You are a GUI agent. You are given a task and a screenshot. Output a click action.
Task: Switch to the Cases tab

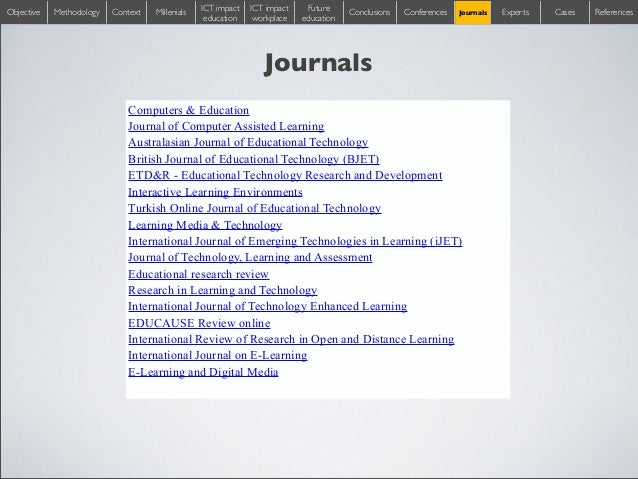tap(565, 12)
